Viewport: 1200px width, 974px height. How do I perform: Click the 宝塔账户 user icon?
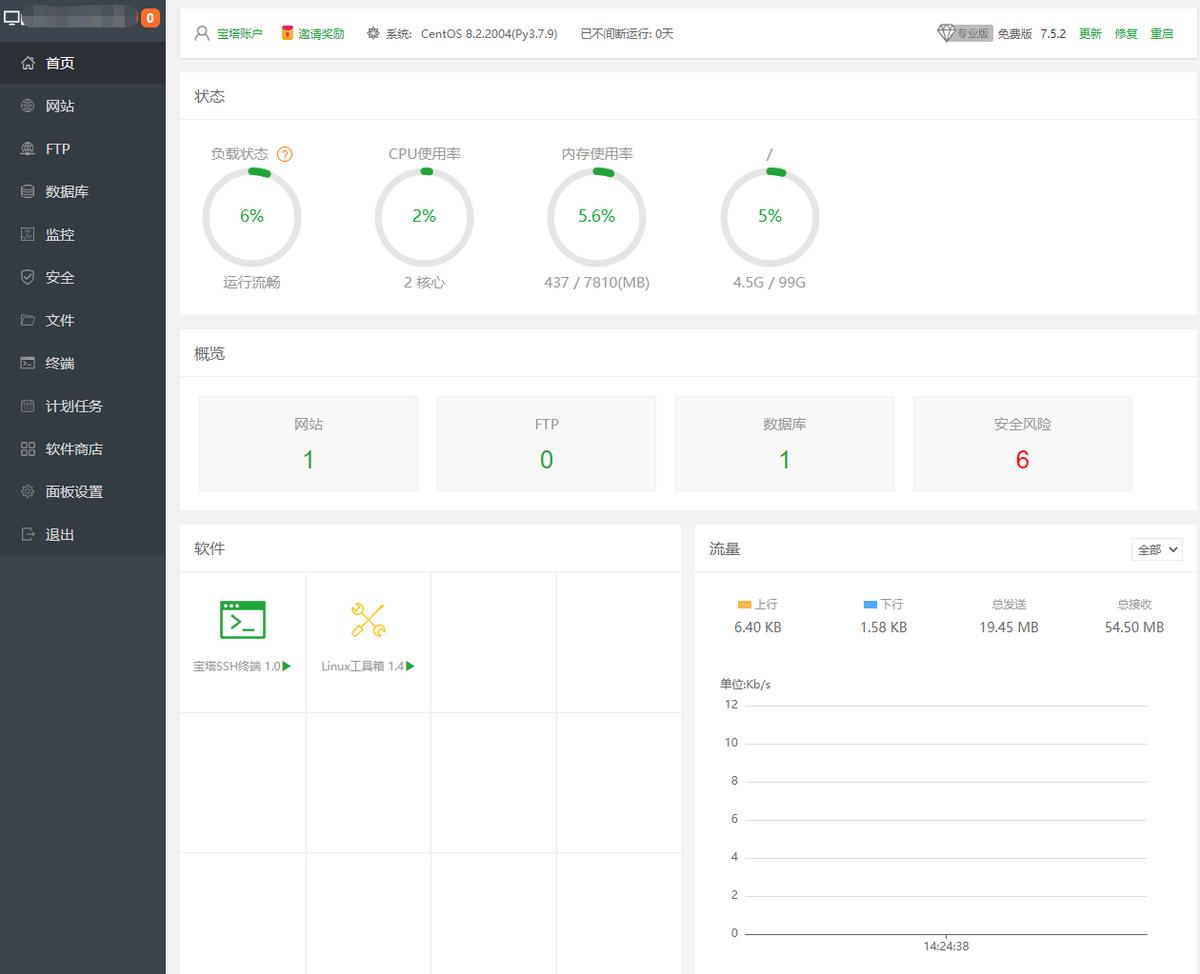click(202, 33)
